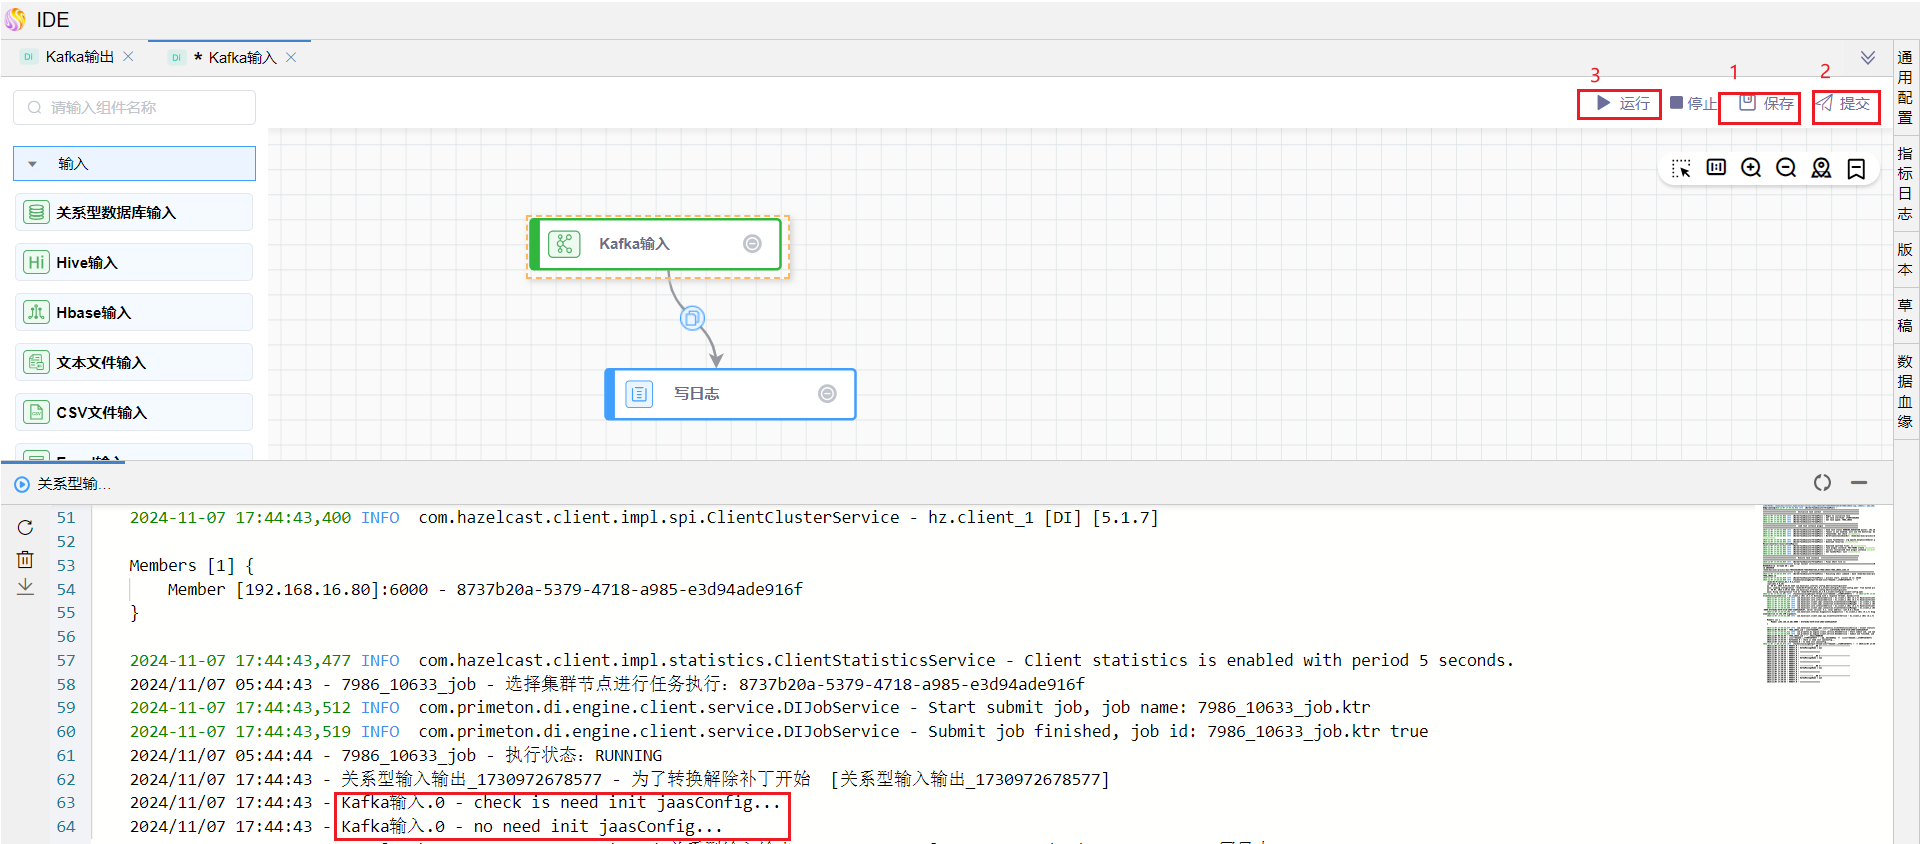Screen dimensions: 1920x844
Task: Activate the marquee selection tool icon
Action: (1681, 168)
